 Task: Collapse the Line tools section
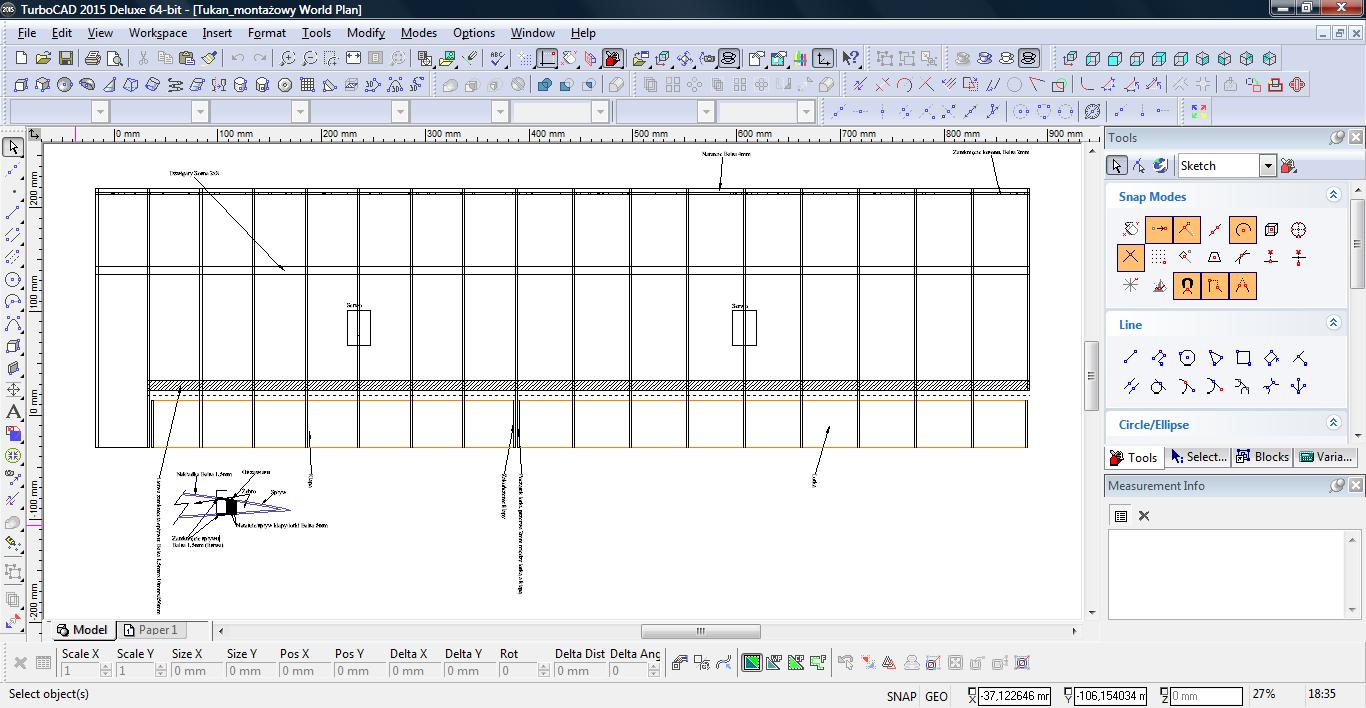click(x=1333, y=323)
